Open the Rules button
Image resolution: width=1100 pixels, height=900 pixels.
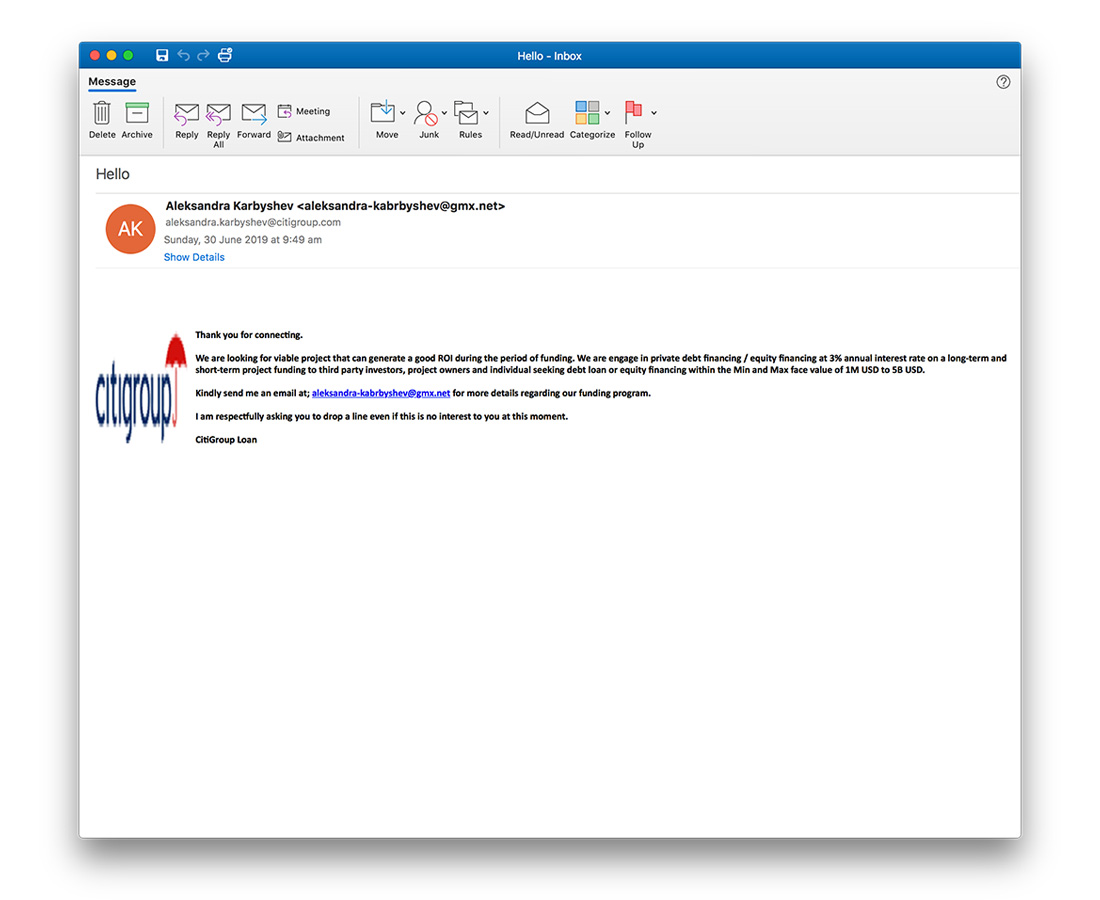coord(468,119)
